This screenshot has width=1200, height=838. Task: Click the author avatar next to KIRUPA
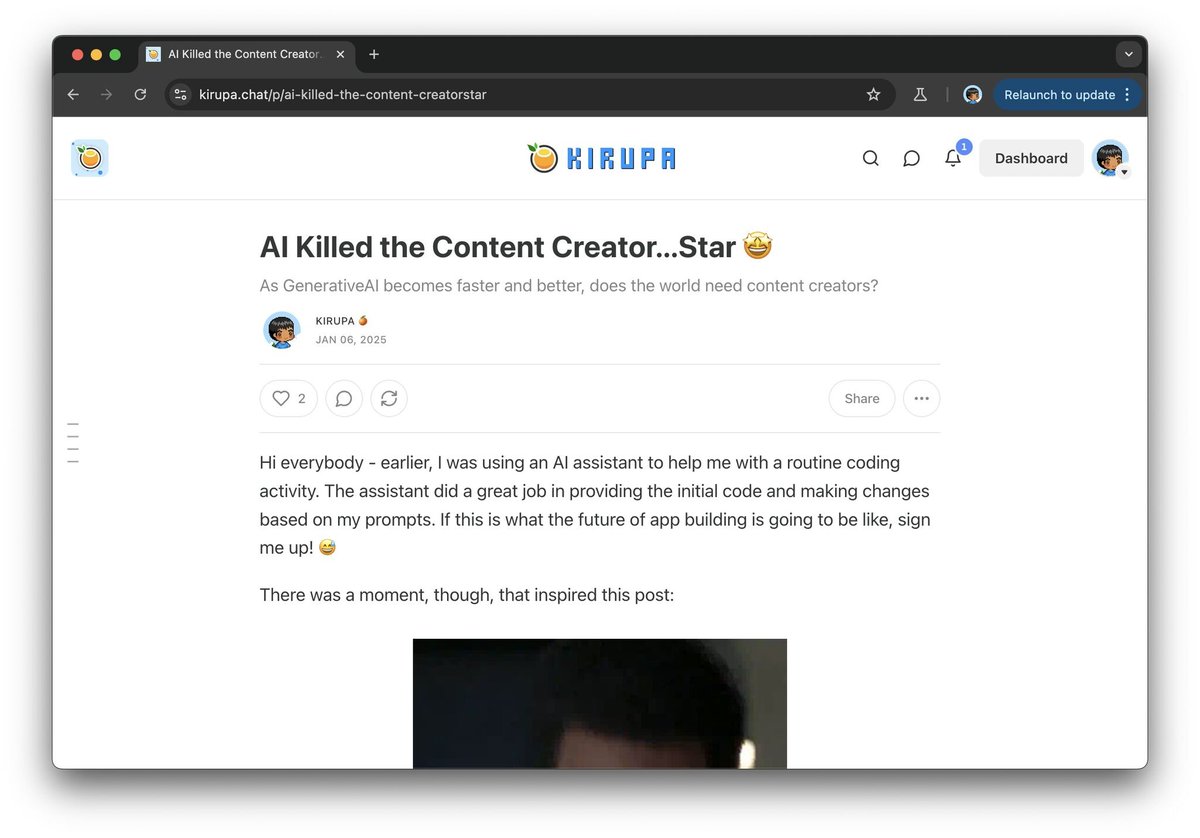pyautogui.click(x=282, y=330)
